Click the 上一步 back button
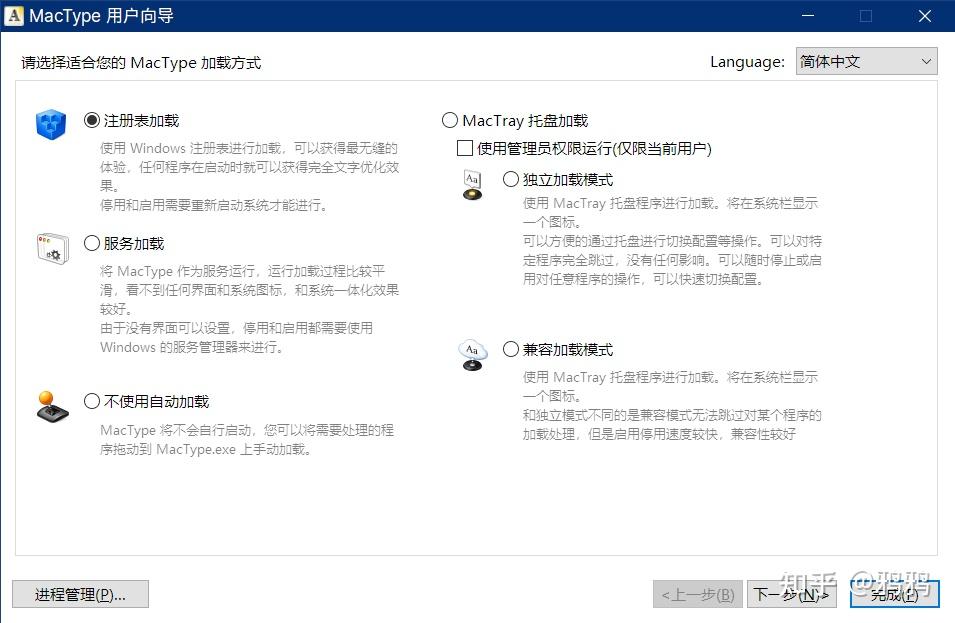This screenshot has width=955, height=623. 697,593
